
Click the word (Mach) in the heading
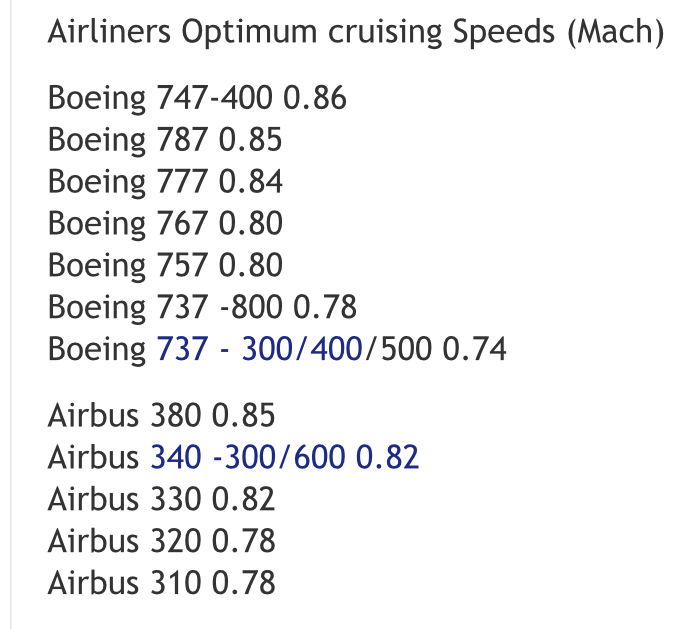click(x=615, y=32)
